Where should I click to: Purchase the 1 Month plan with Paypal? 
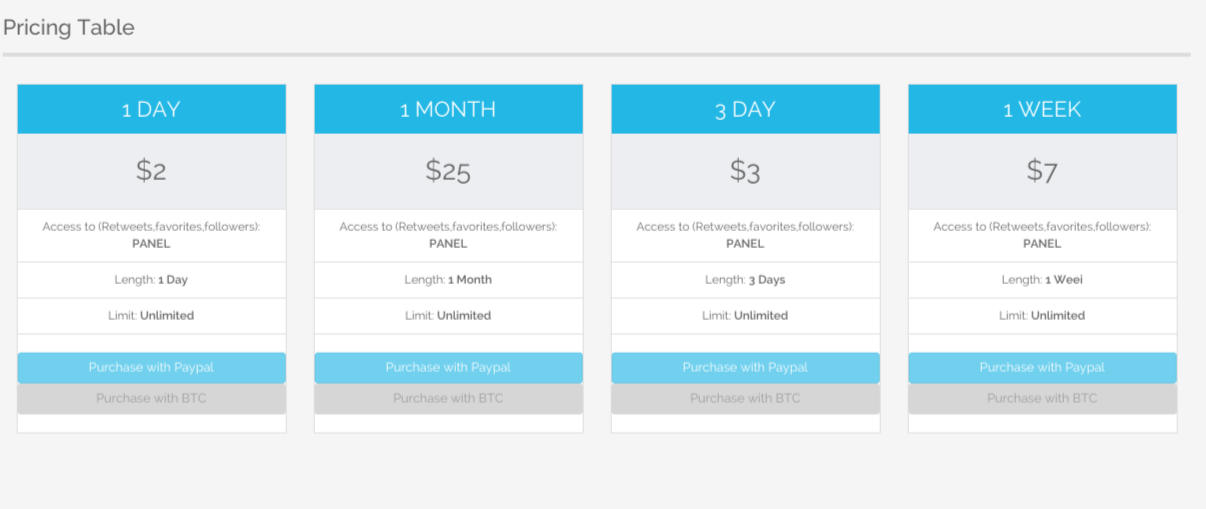(x=448, y=367)
